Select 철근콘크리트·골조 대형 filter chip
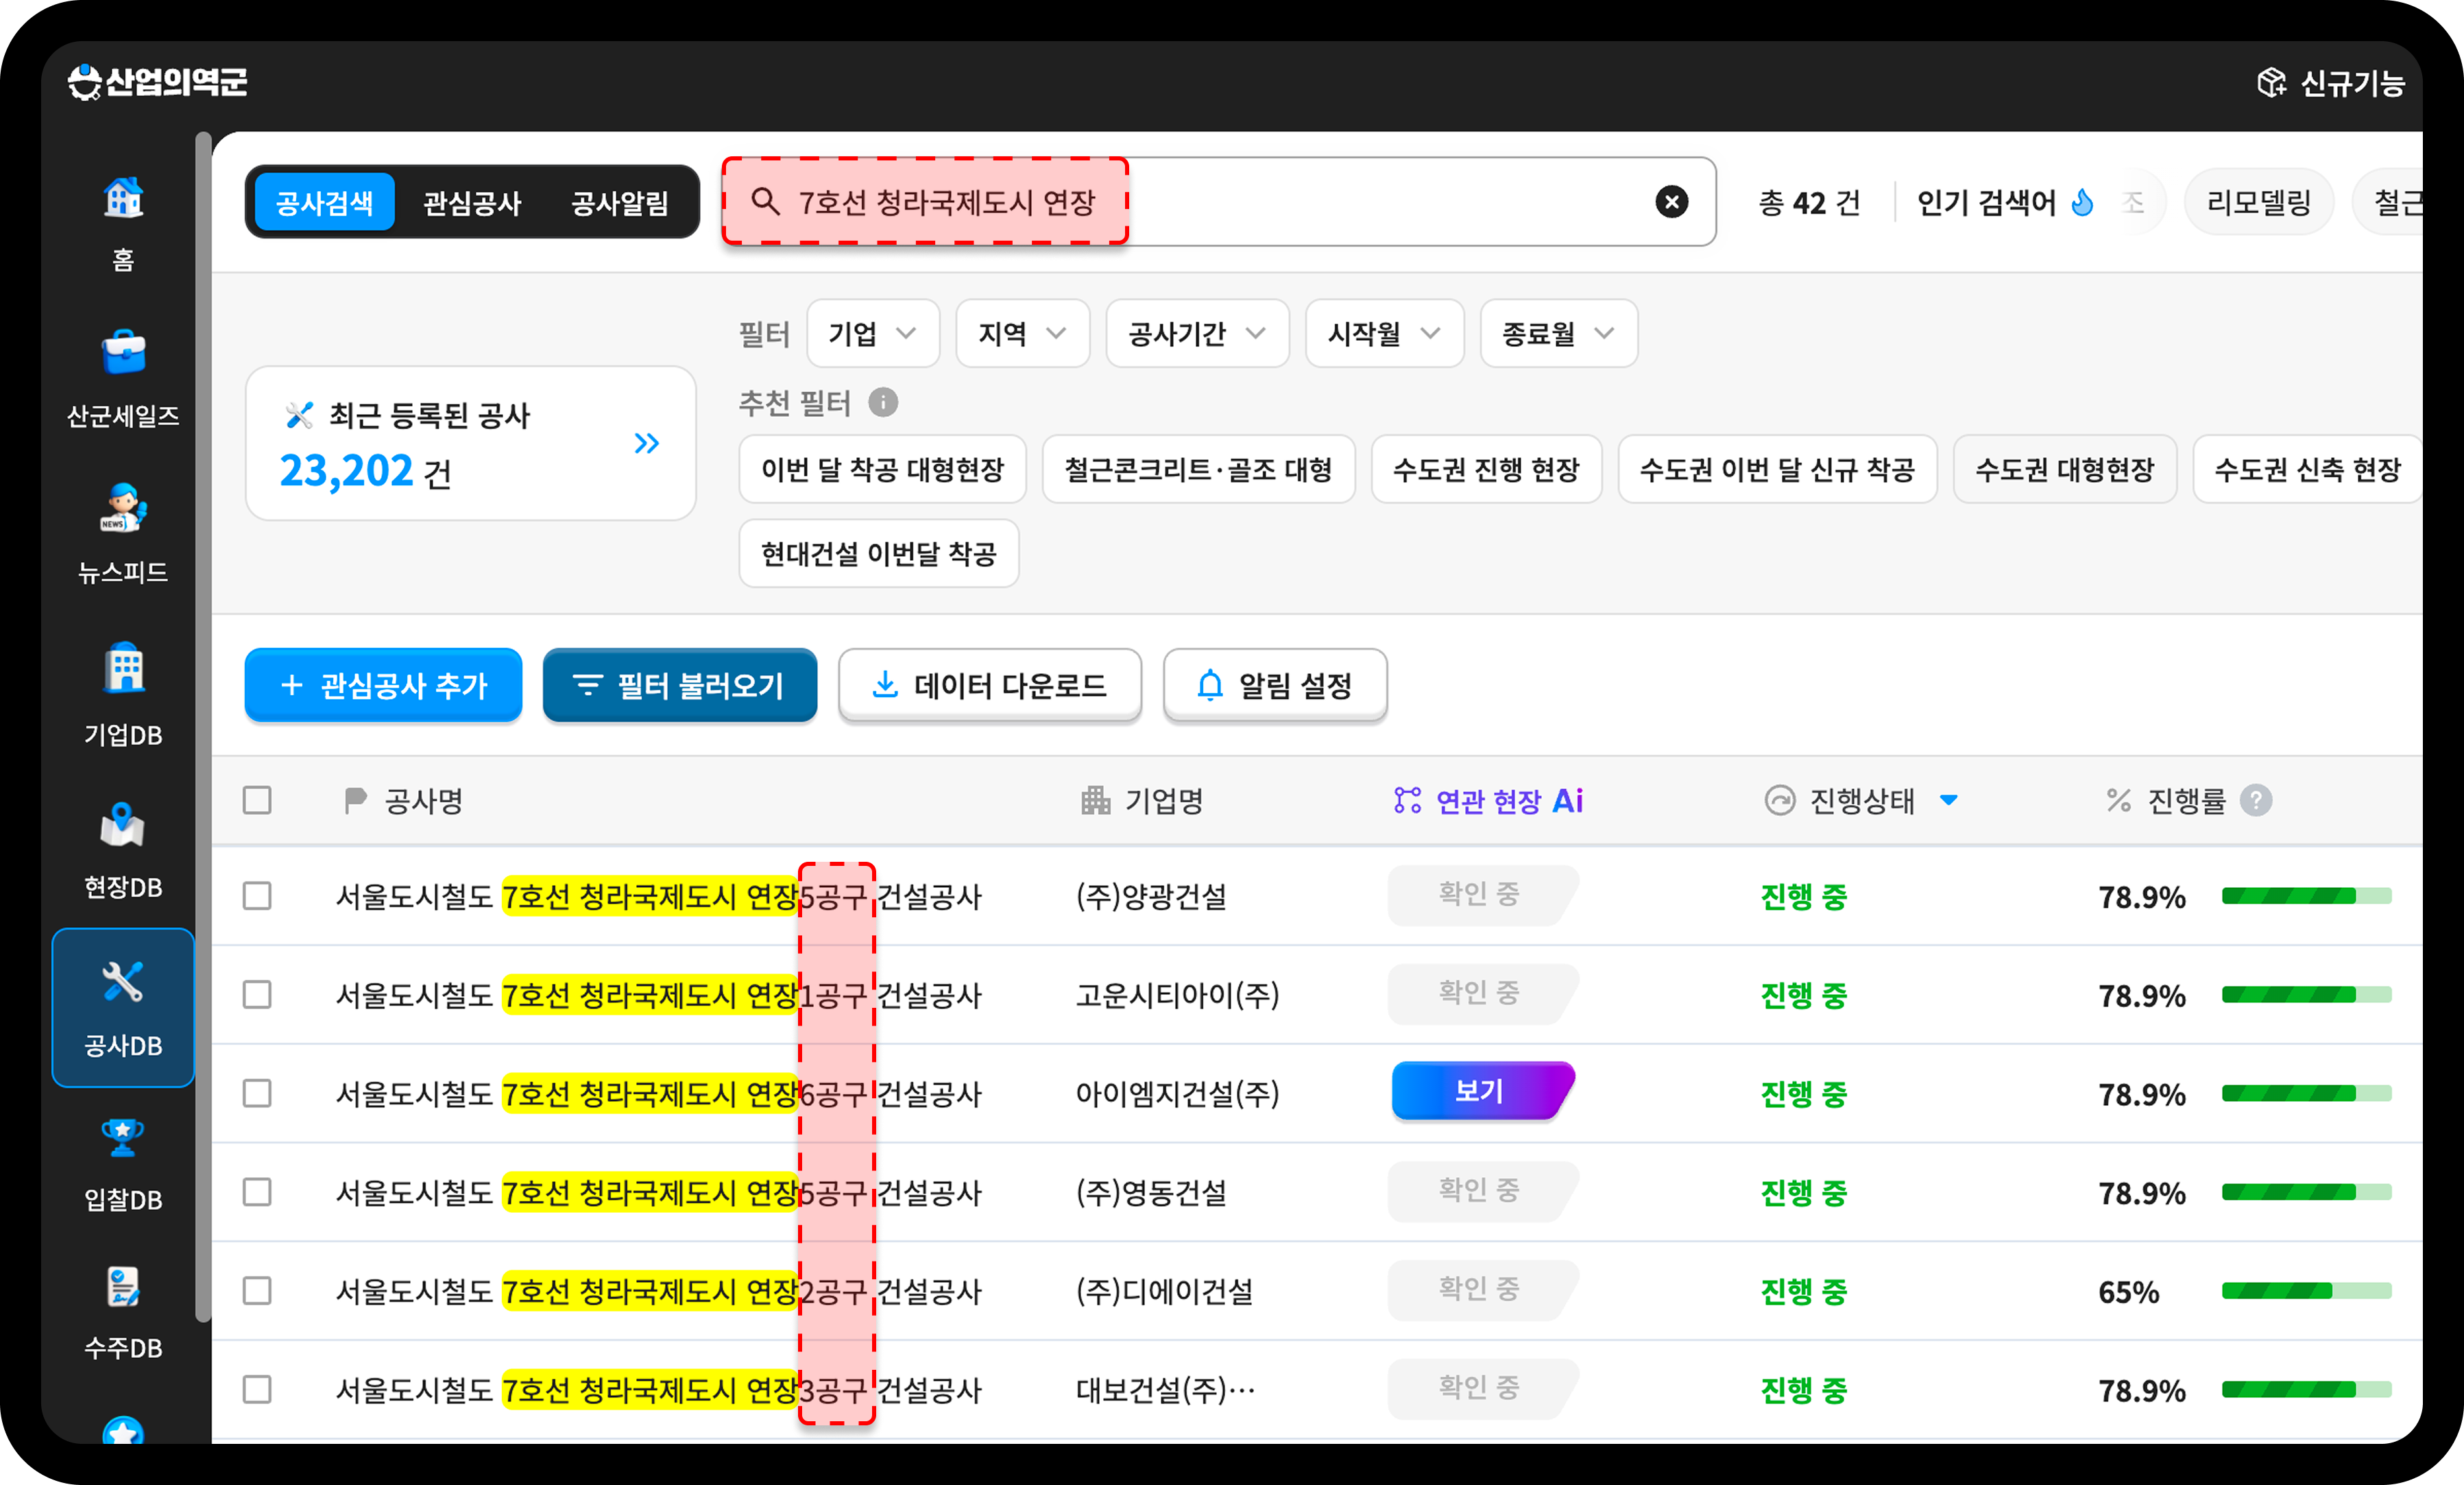 (x=1198, y=469)
